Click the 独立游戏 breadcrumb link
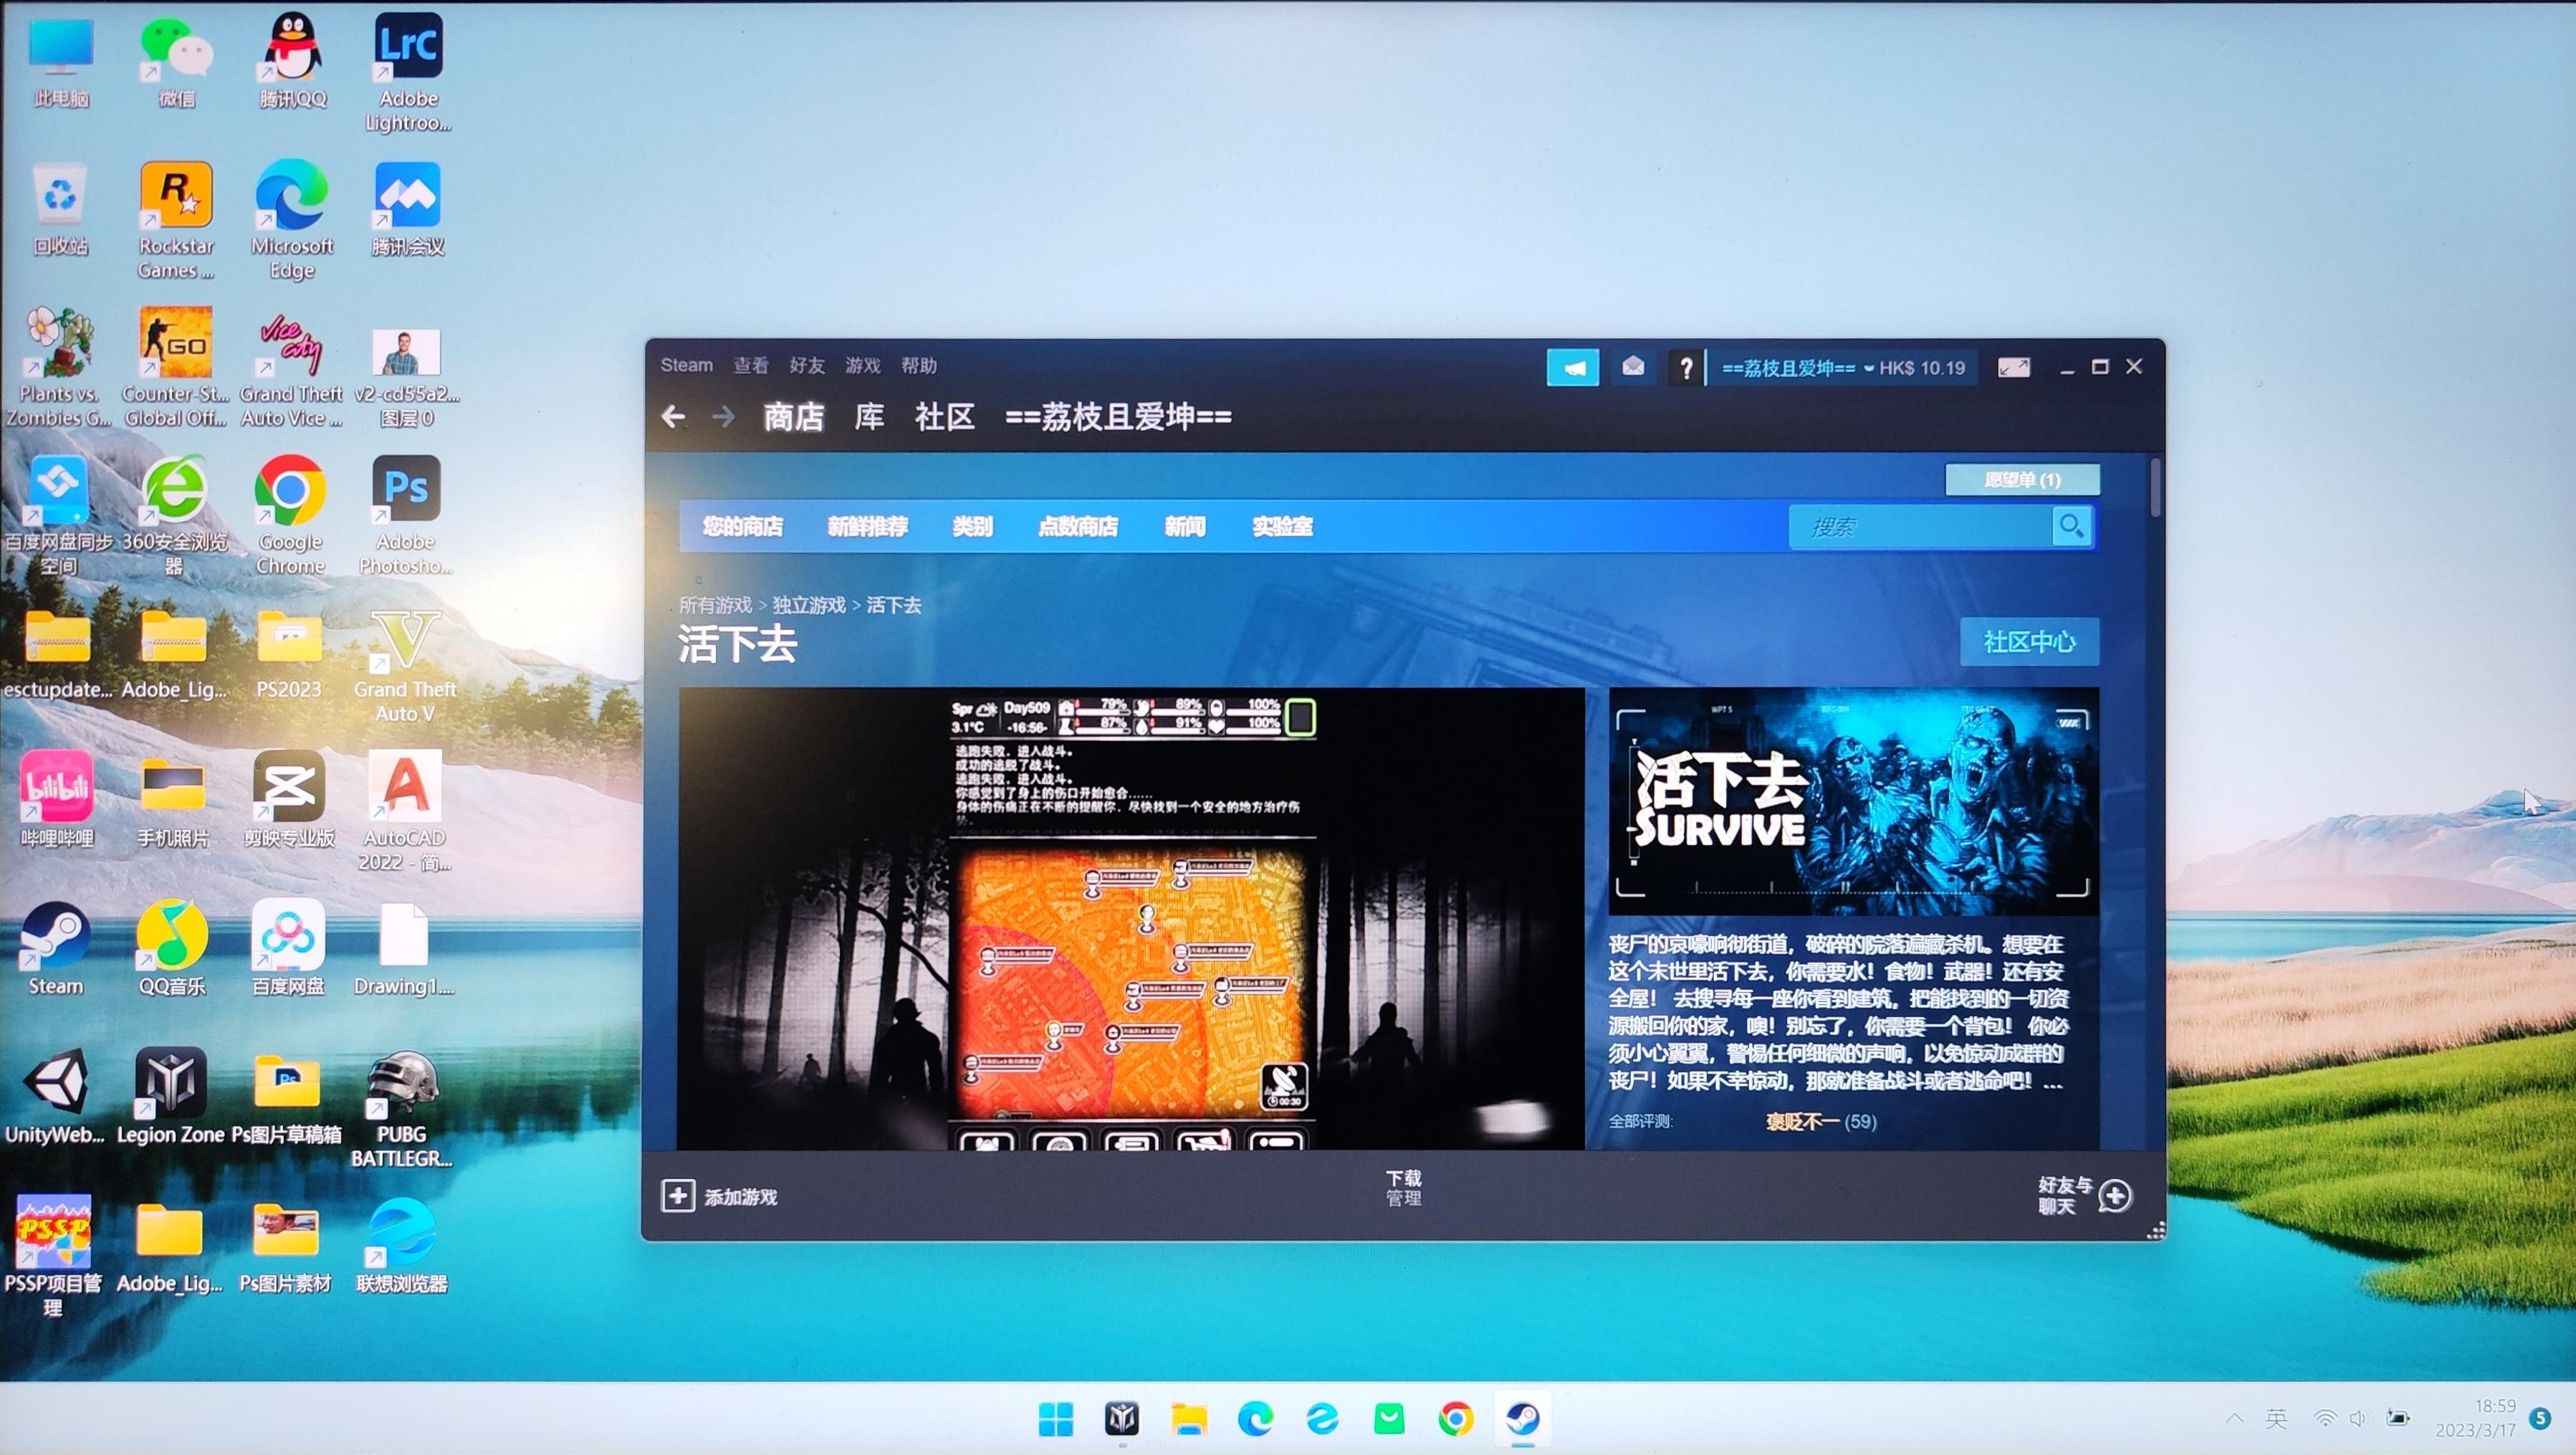The width and height of the screenshot is (2576, 1455). click(809, 605)
